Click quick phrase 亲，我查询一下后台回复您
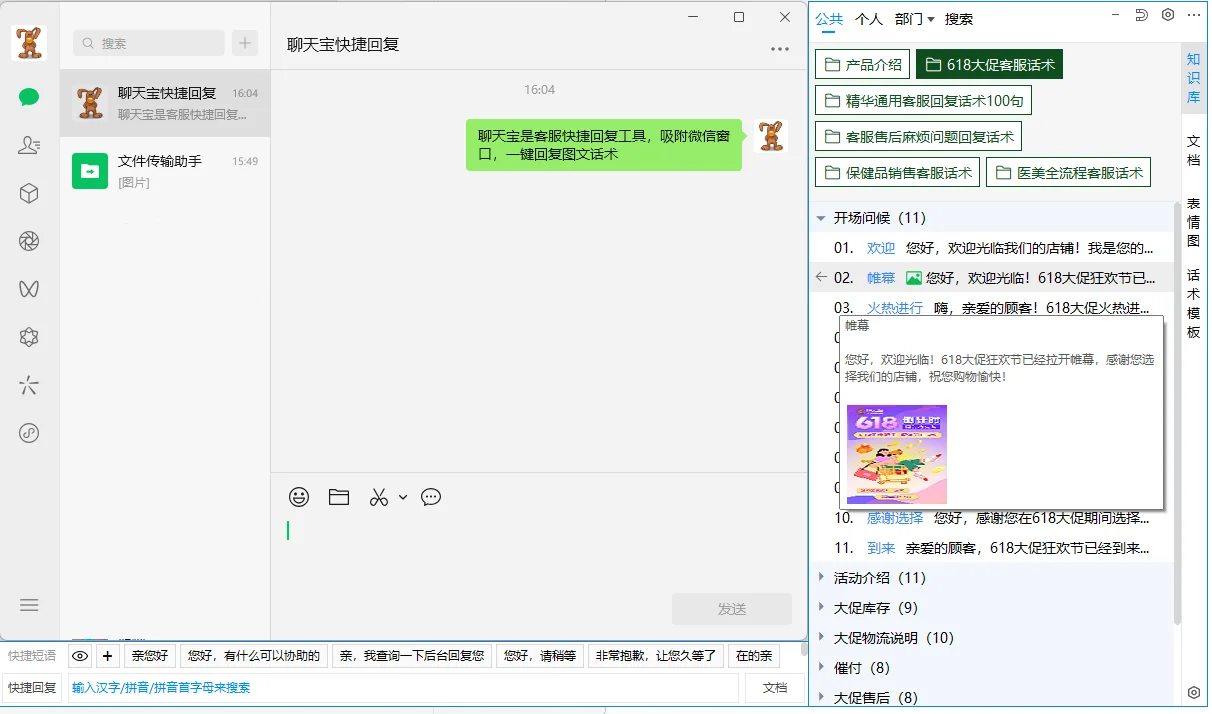Image resolution: width=1212 pixels, height=714 pixels. tap(412, 656)
